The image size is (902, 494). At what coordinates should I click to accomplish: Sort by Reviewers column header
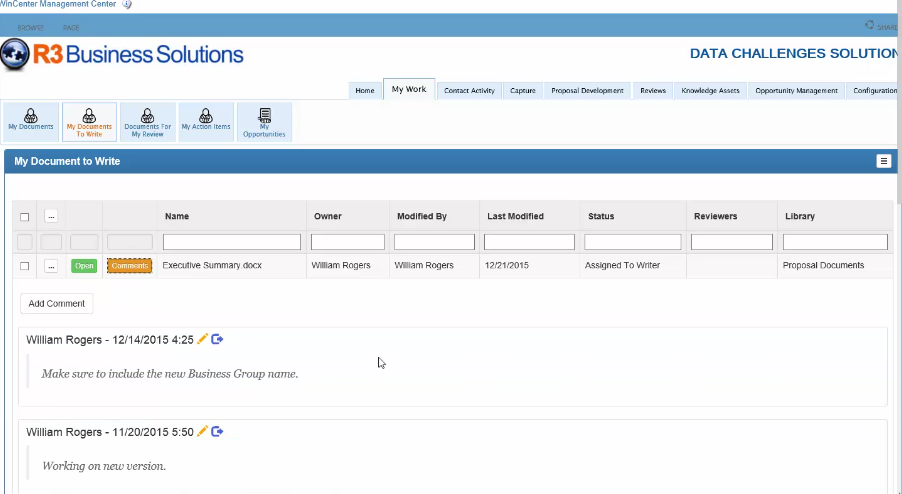[716, 216]
